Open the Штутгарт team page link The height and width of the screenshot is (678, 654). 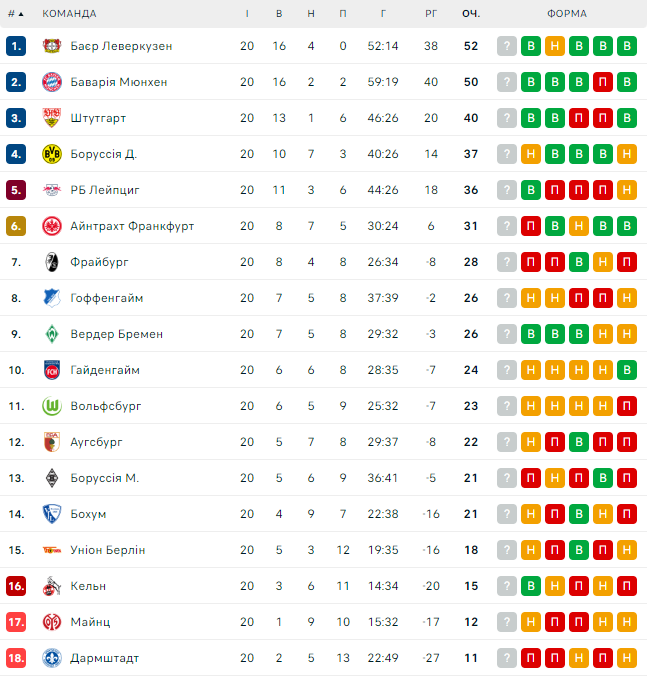point(98,118)
